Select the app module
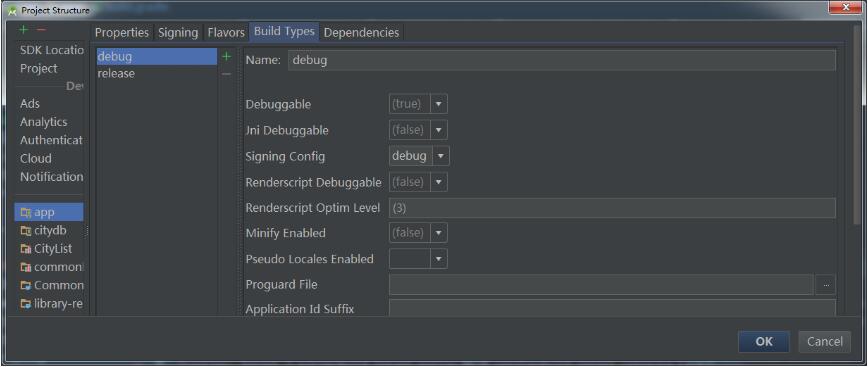This screenshot has height=367, width=868. (49, 212)
